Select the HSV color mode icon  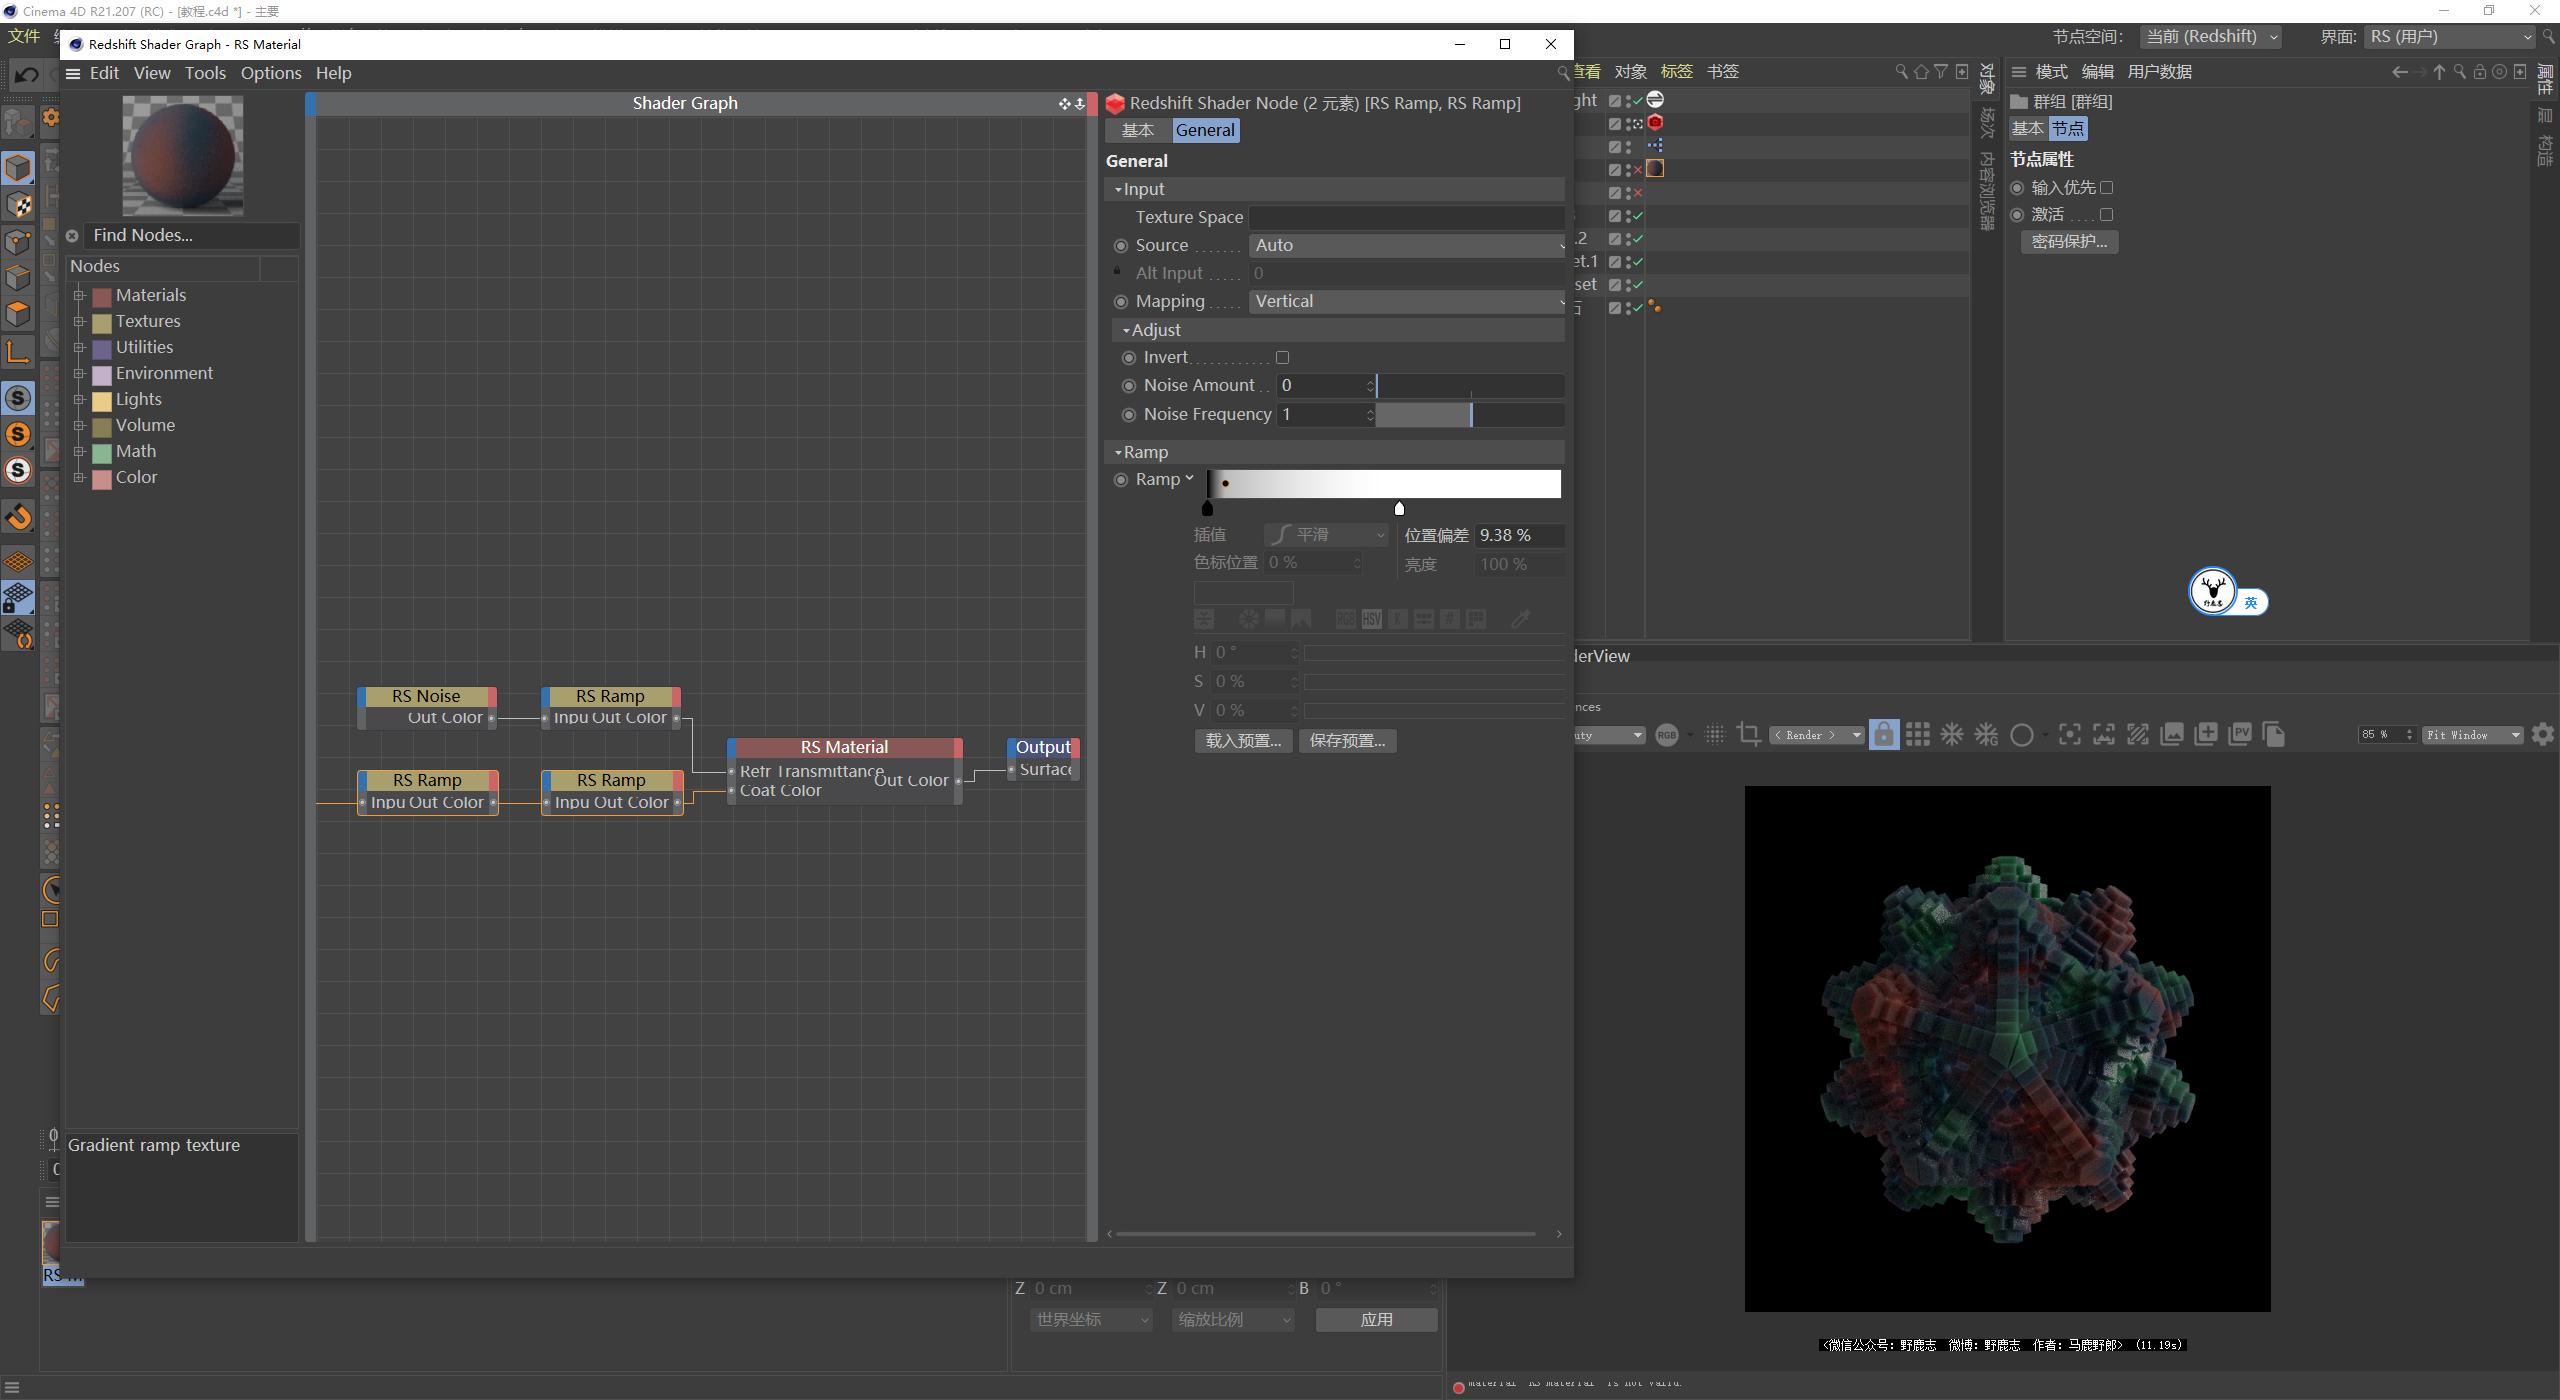pyautogui.click(x=1372, y=618)
